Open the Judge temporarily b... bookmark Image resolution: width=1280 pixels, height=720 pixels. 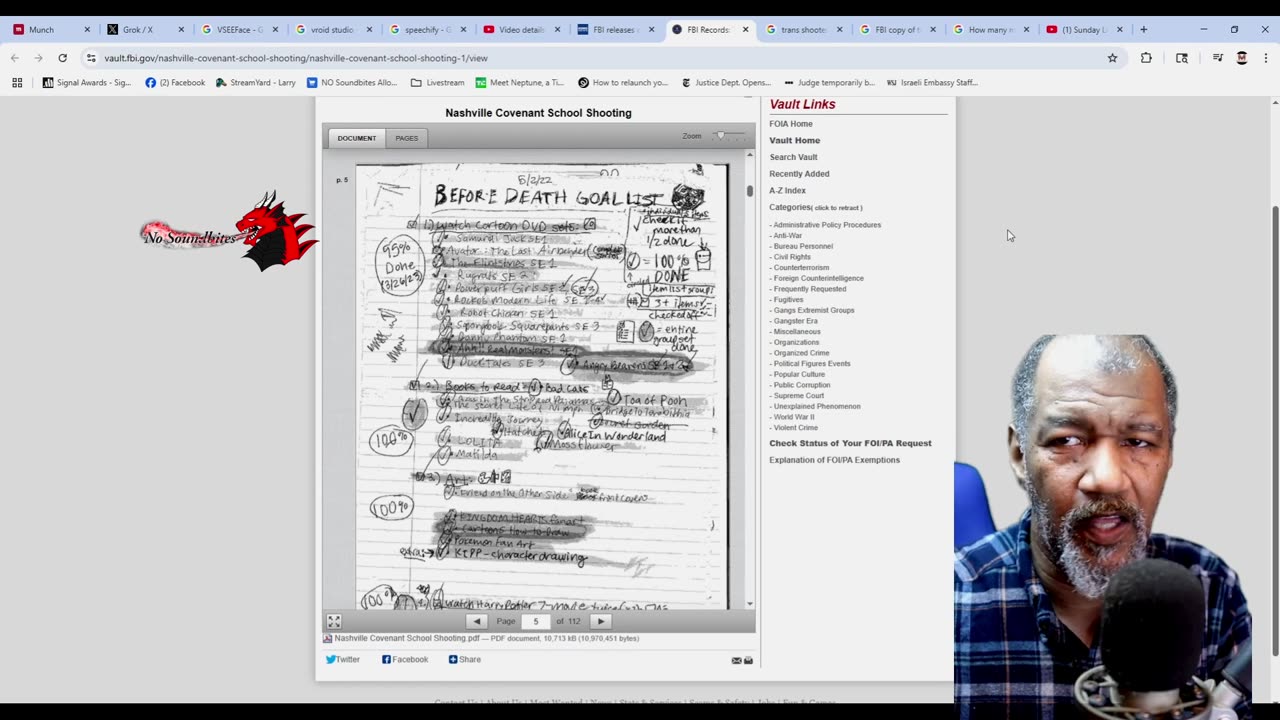[x=829, y=82]
